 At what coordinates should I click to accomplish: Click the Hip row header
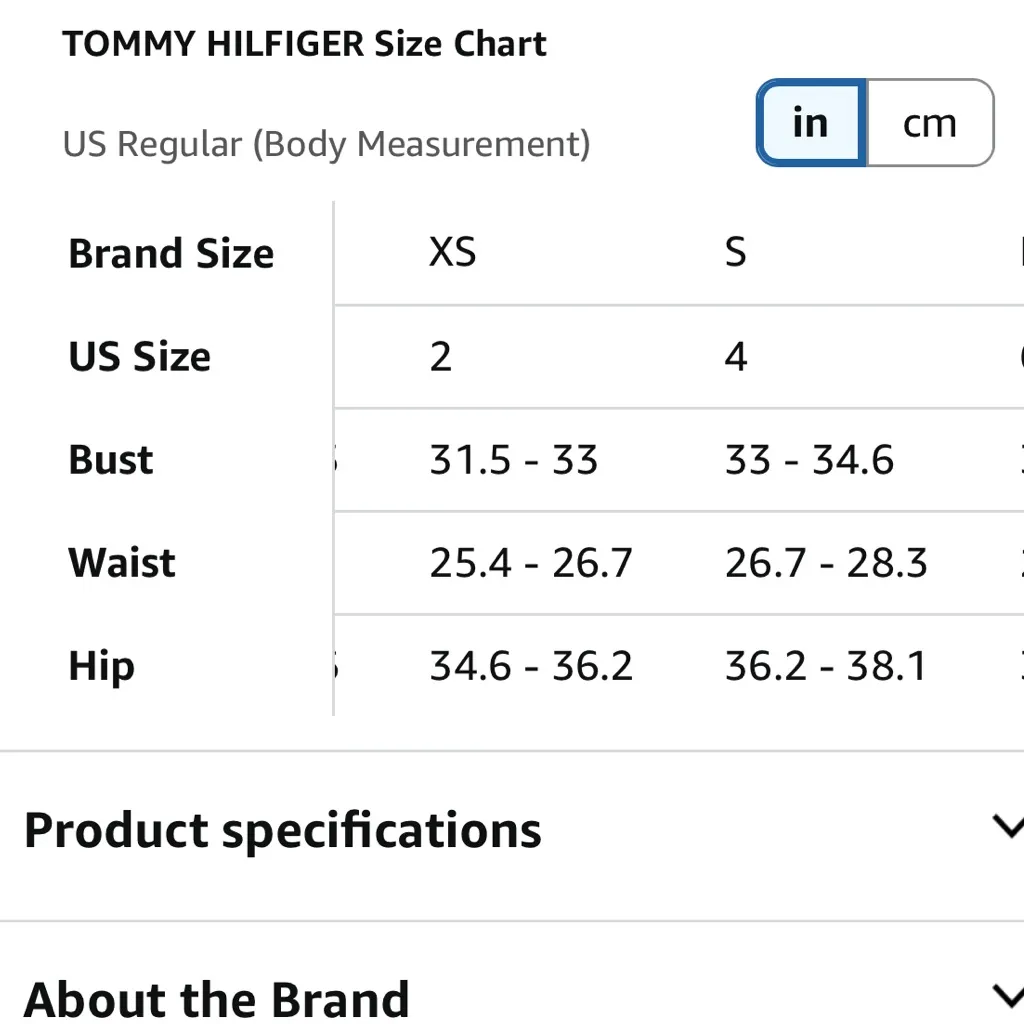tap(101, 666)
